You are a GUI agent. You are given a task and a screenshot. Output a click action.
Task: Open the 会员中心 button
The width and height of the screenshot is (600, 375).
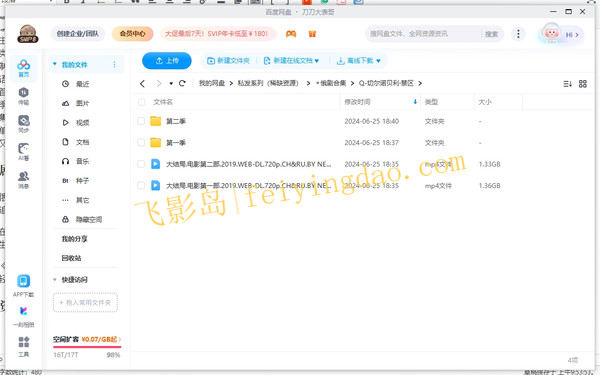click(x=132, y=34)
